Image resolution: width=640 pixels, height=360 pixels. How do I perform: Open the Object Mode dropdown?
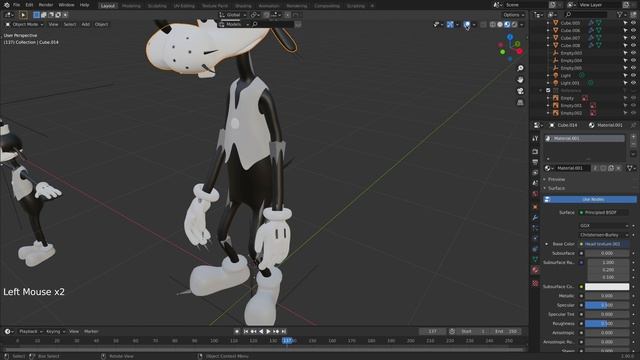pyautogui.click(x=24, y=24)
